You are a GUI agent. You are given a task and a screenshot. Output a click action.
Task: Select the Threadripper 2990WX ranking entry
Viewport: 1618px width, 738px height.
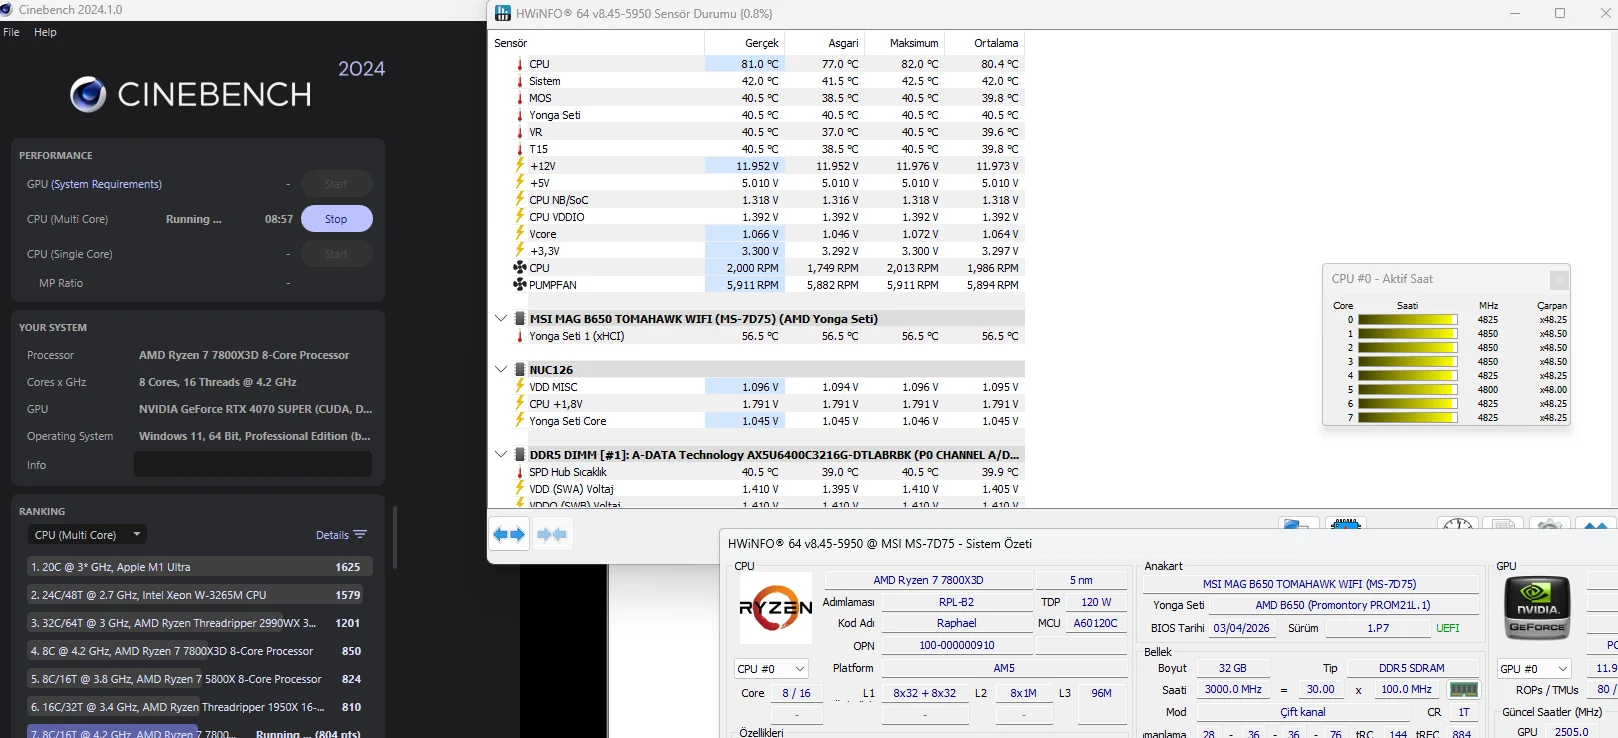point(200,623)
